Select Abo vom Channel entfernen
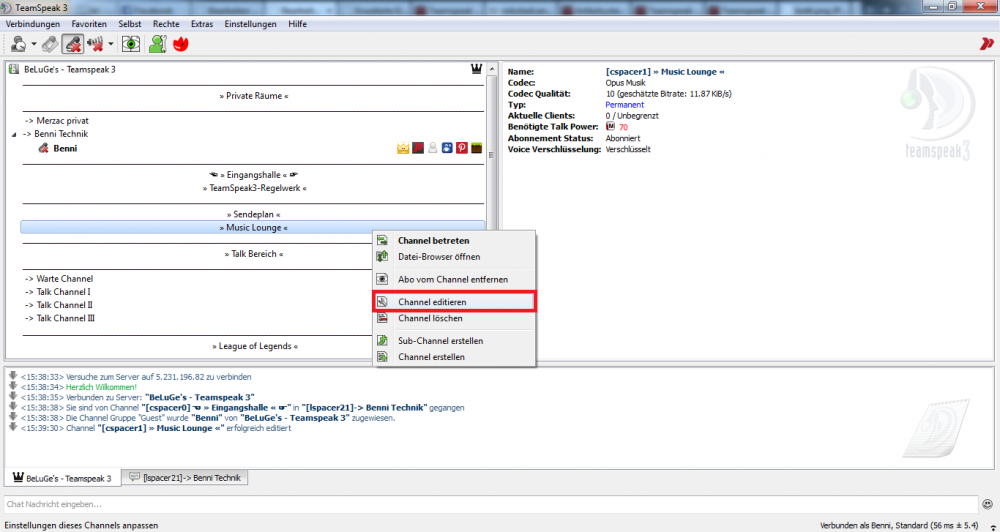 (454, 279)
